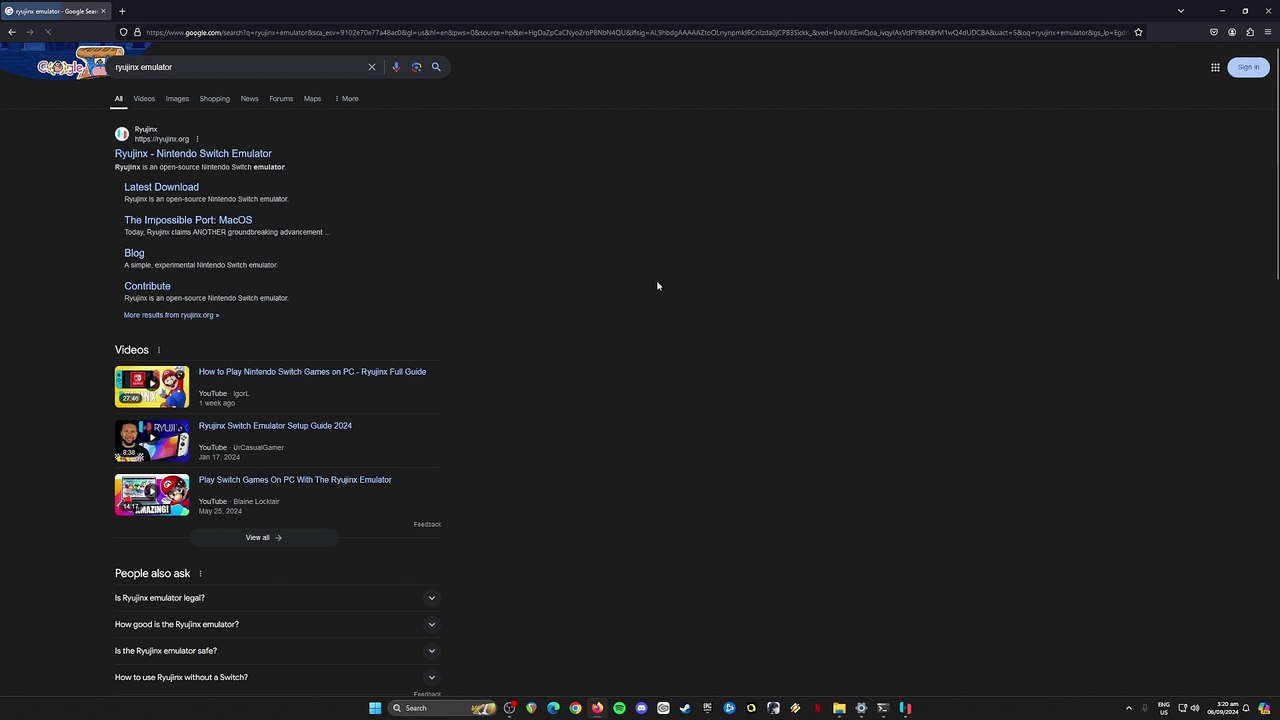
Task: Click the browser address bar URL
Action: [636, 32]
